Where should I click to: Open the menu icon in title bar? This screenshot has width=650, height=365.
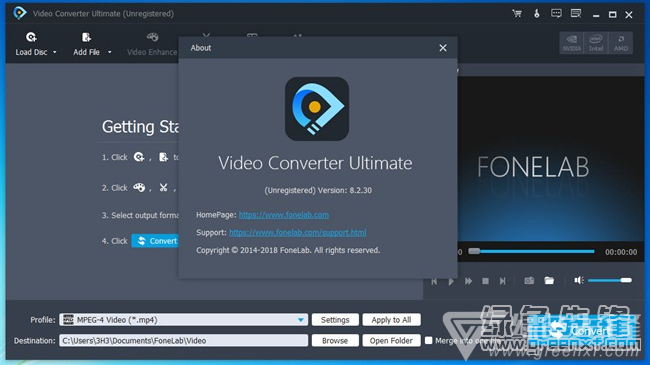(x=576, y=14)
